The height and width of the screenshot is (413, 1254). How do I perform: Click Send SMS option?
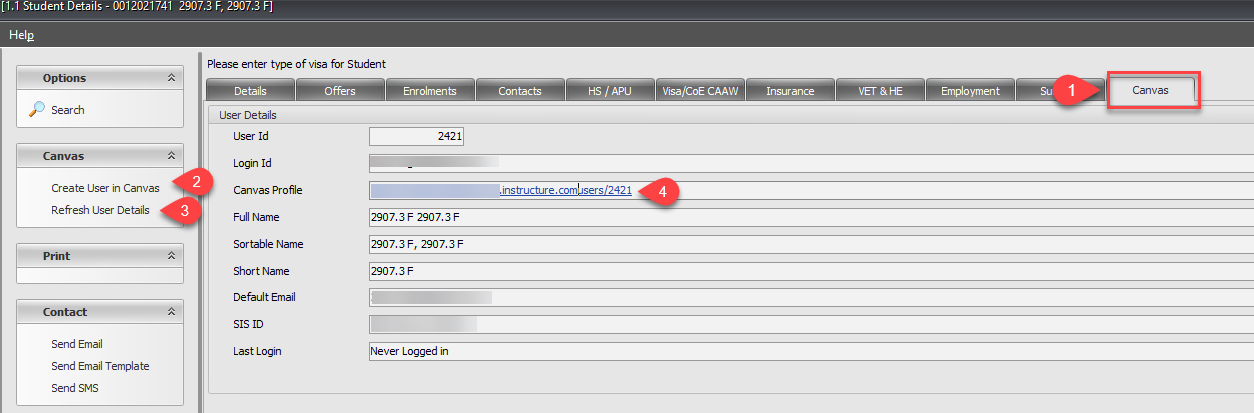point(75,388)
